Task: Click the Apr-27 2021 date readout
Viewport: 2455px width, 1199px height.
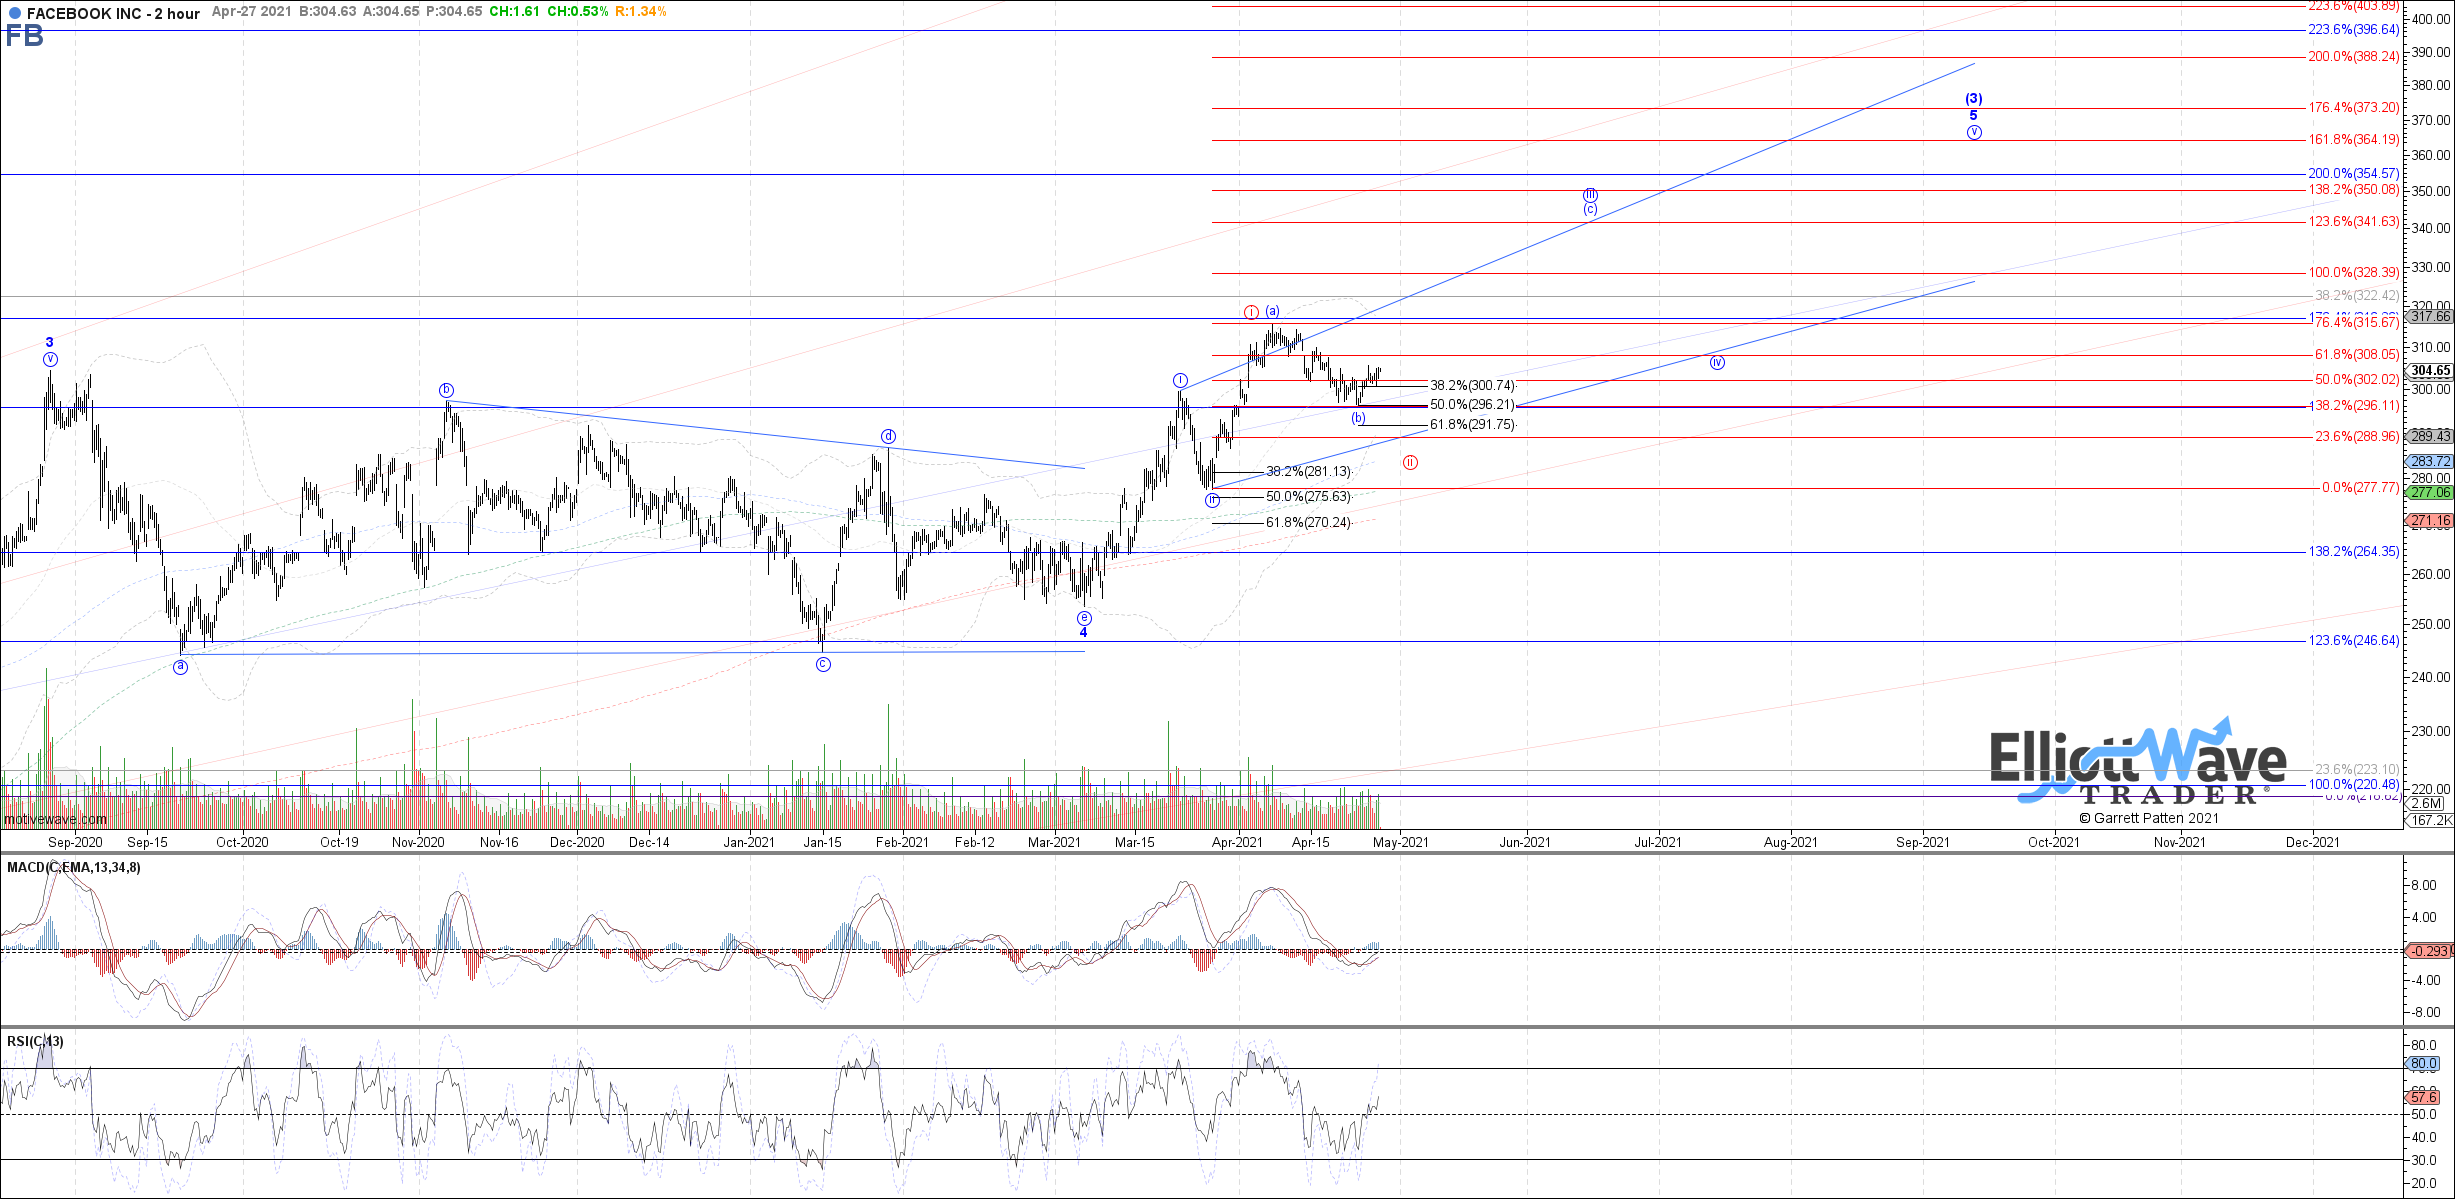Action: pos(251,12)
